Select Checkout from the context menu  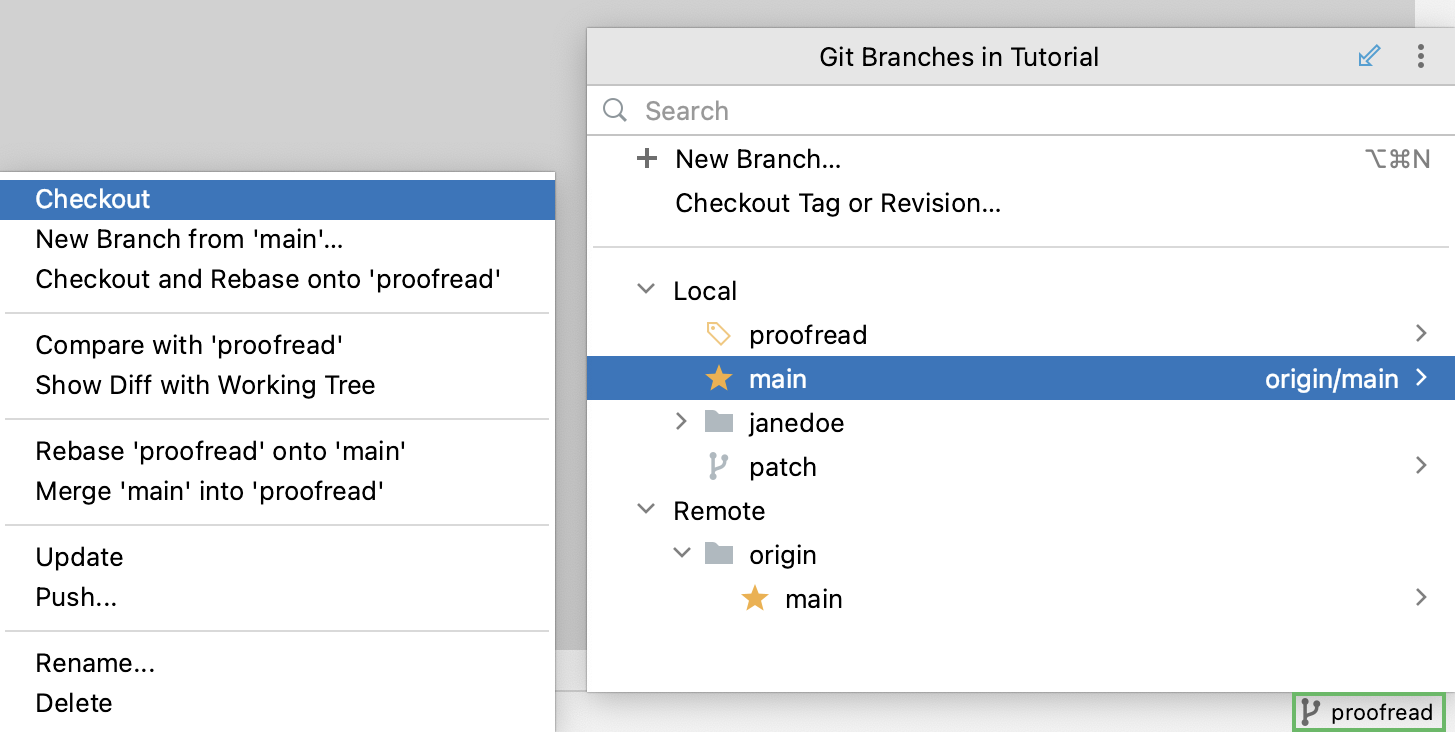[92, 199]
